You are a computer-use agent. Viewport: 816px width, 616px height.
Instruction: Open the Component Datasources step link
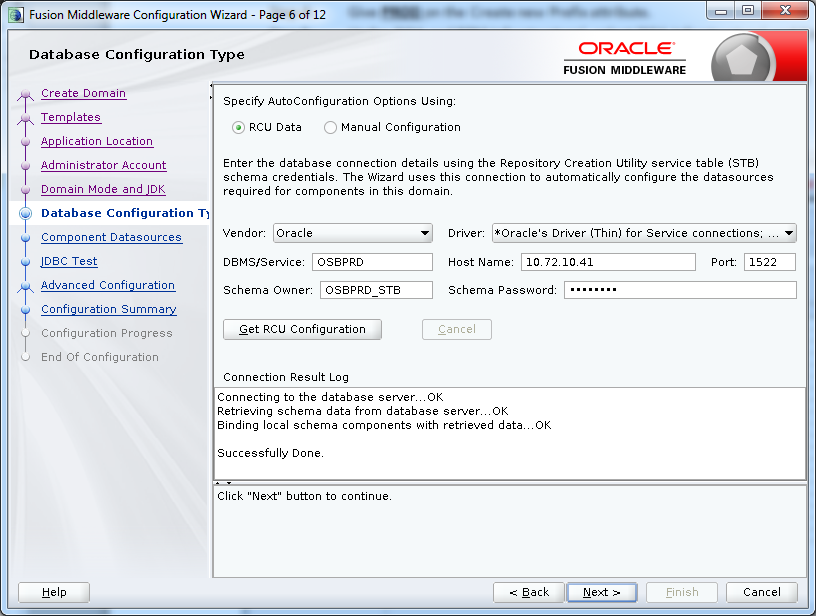pyautogui.click(x=111, y=237)
